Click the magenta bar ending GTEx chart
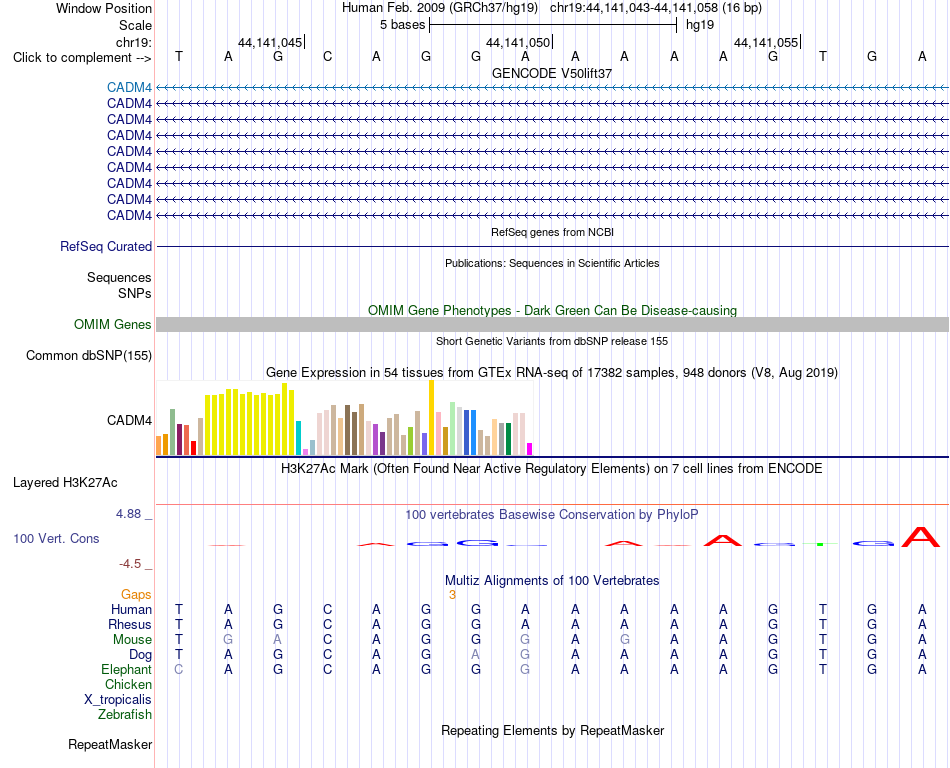 pyautogui.click(x=530, y=449)
